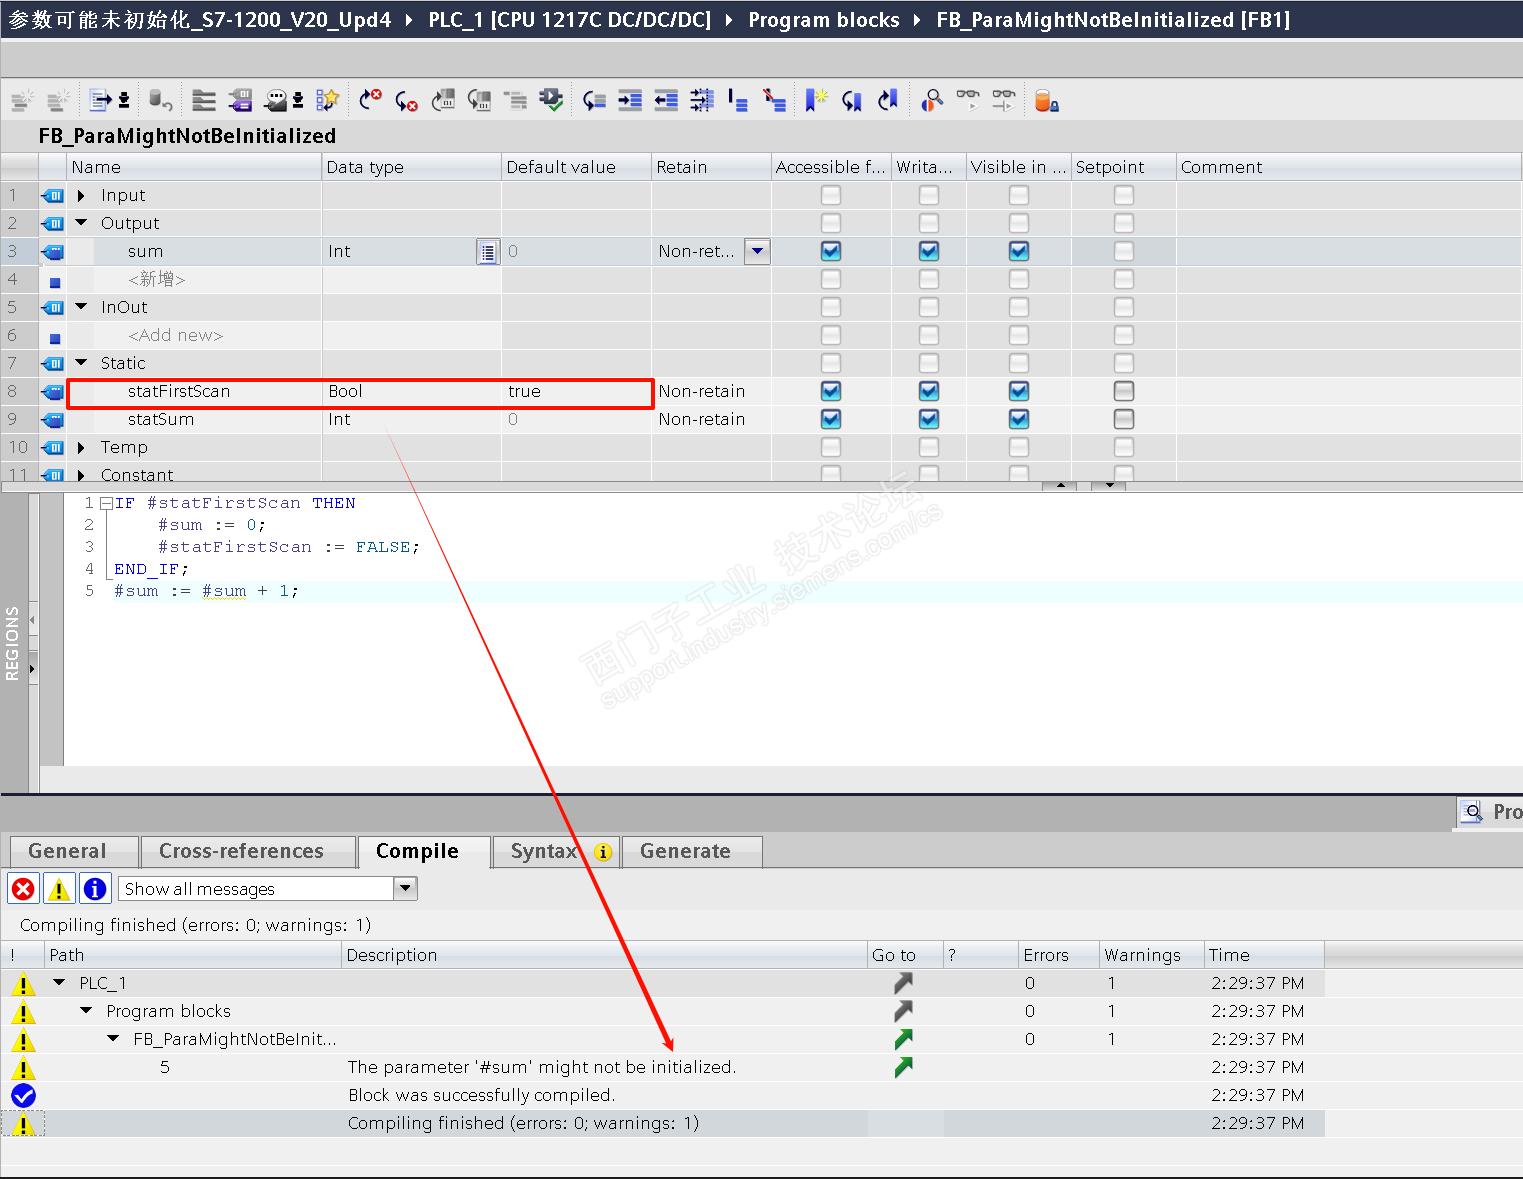
Task: Select 'Block was successfully compiled.' message
Action: point(481,1095)
